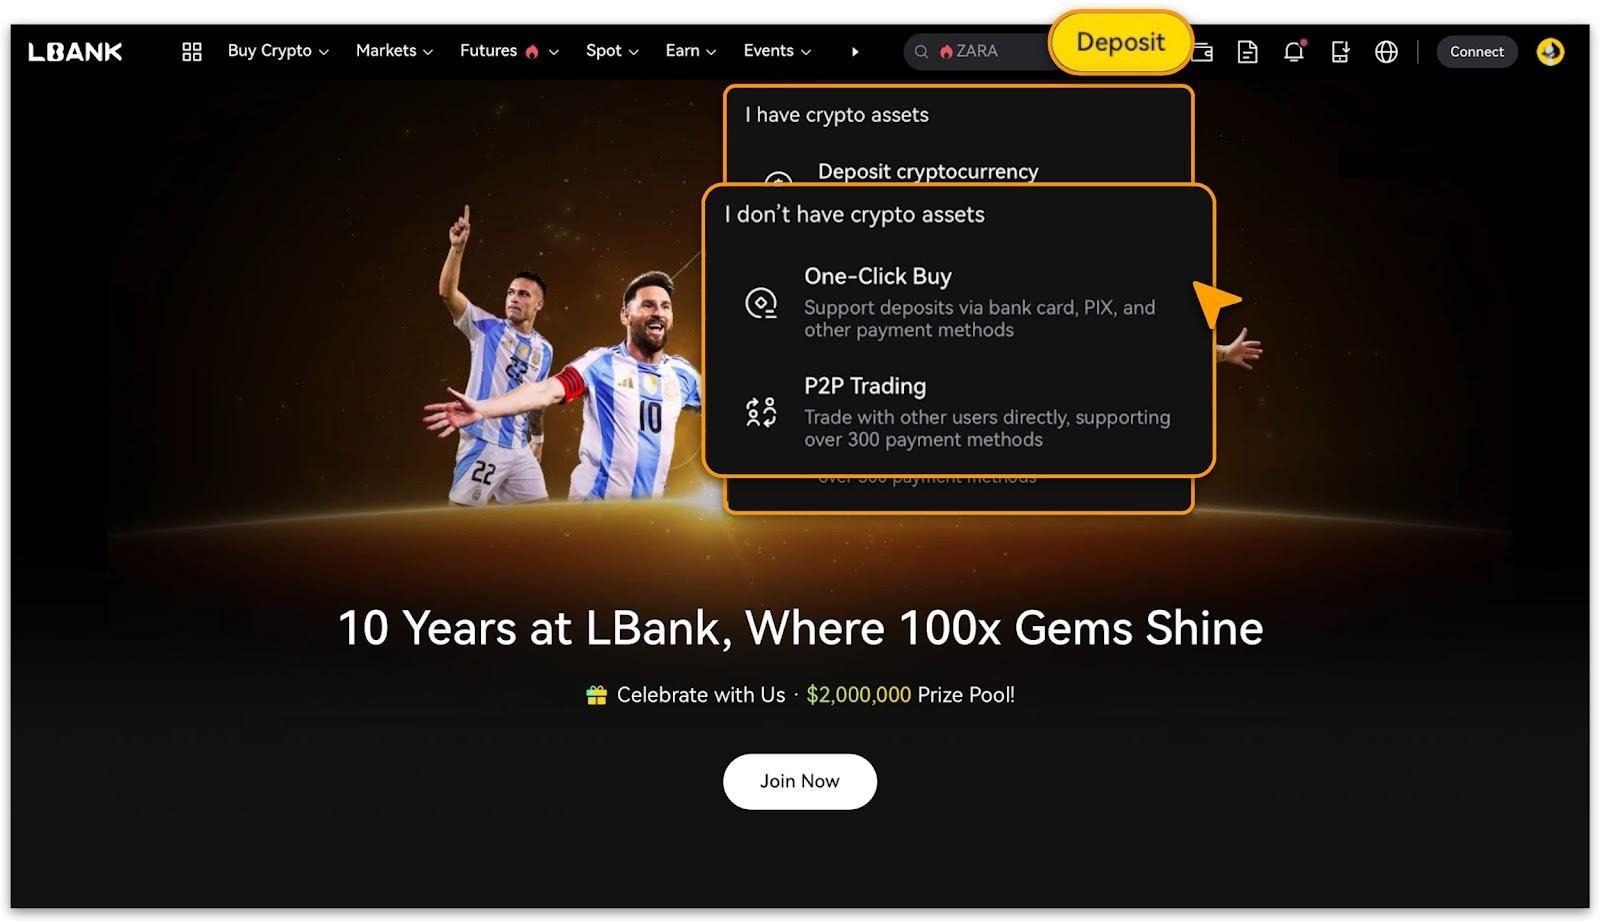The image size is (1600, 921).
Task: Open the notifications bell icon
Action: coord(1294,51)
